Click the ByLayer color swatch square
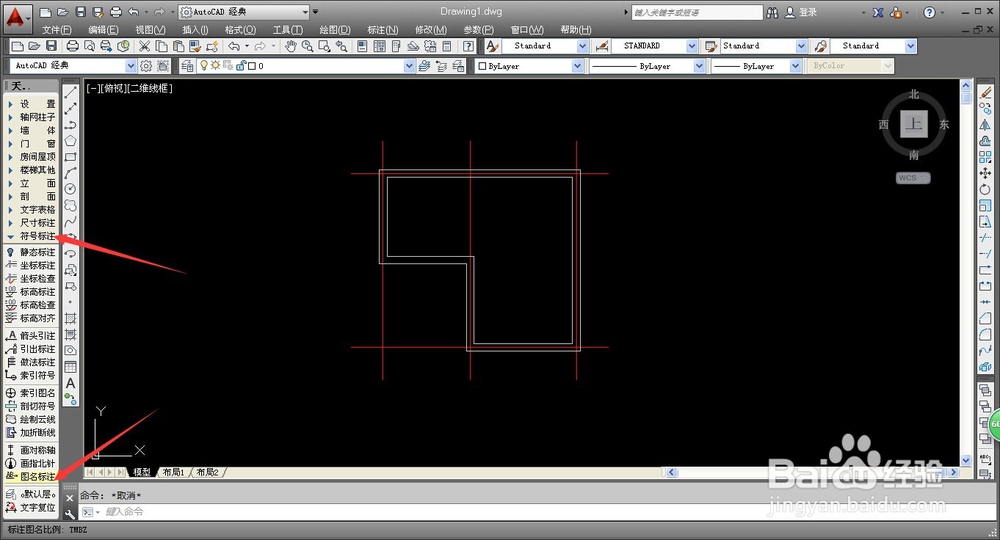Screen dimensions: 1000x540 pyautogui.click(x=482, y=66)
